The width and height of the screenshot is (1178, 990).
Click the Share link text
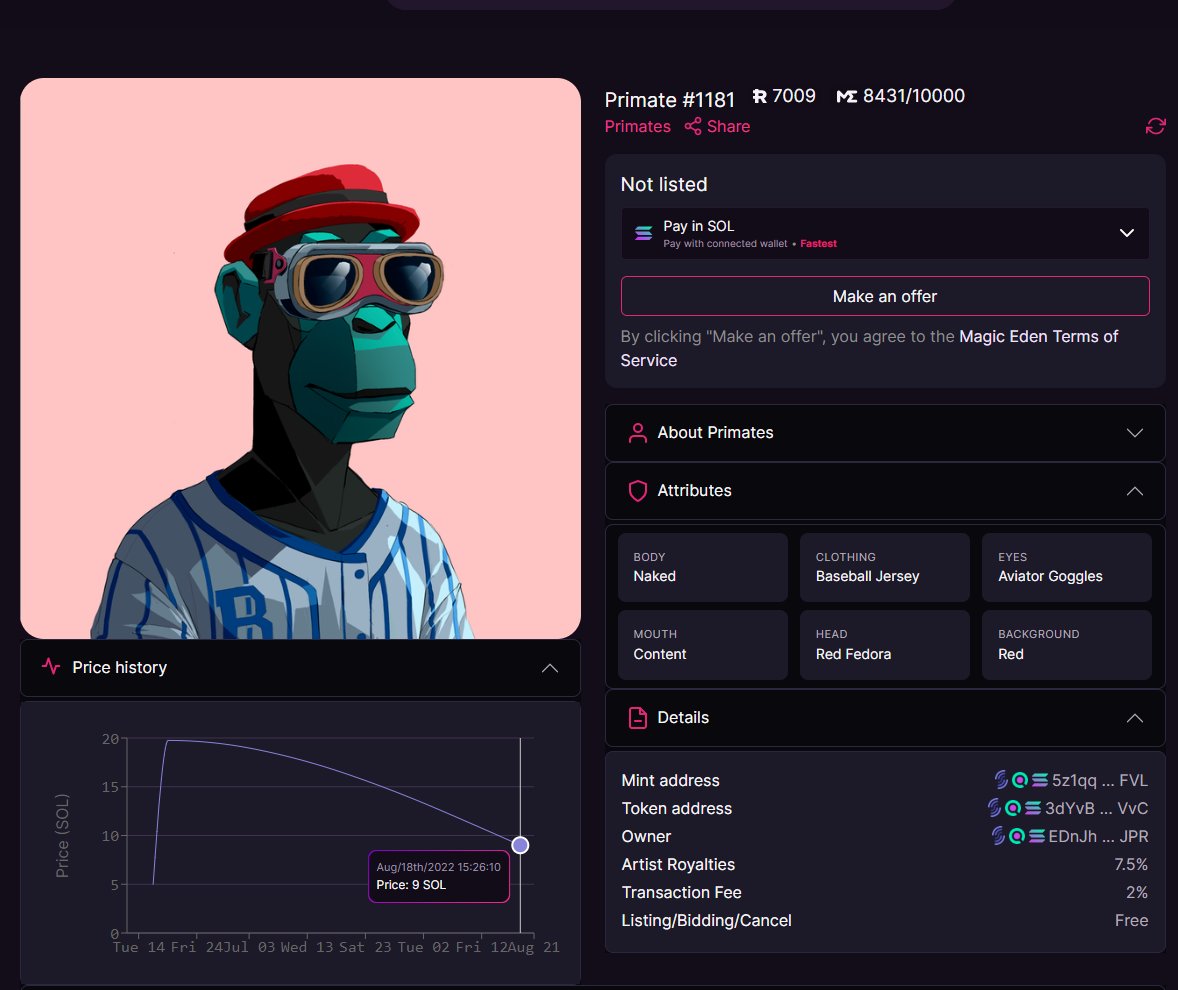728,126
